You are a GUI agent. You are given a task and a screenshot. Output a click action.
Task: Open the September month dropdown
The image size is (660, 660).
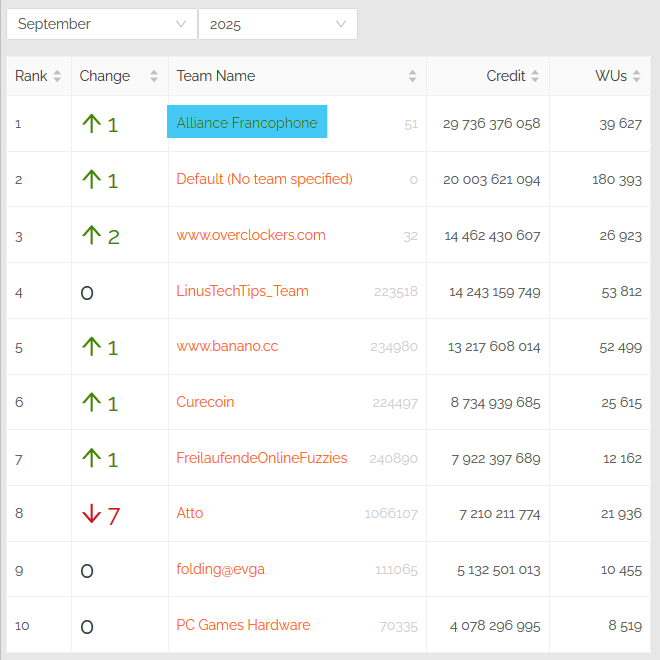coord(101,24)
